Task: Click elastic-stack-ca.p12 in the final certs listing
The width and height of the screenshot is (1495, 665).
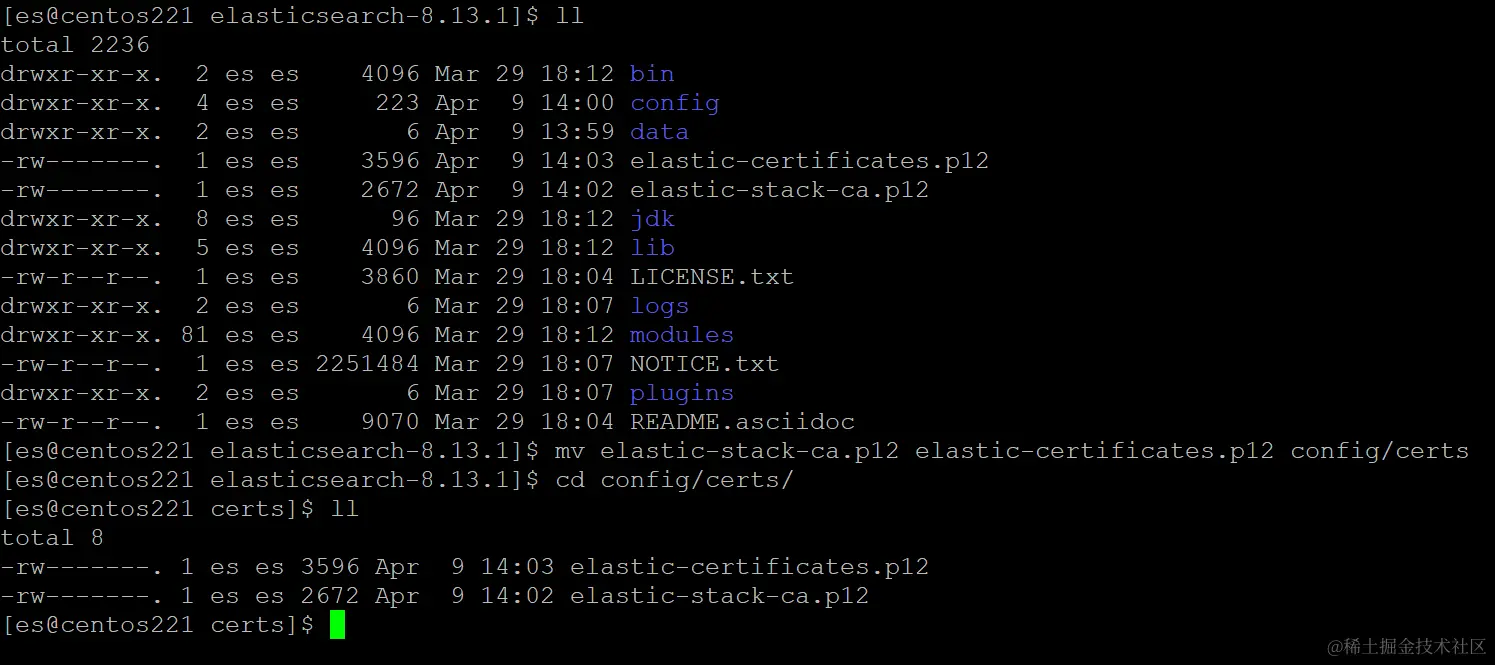Action: [719, 596]
